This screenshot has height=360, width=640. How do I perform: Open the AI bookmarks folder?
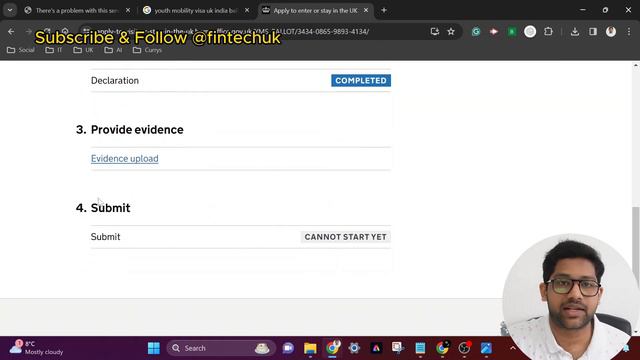[113, 50]
